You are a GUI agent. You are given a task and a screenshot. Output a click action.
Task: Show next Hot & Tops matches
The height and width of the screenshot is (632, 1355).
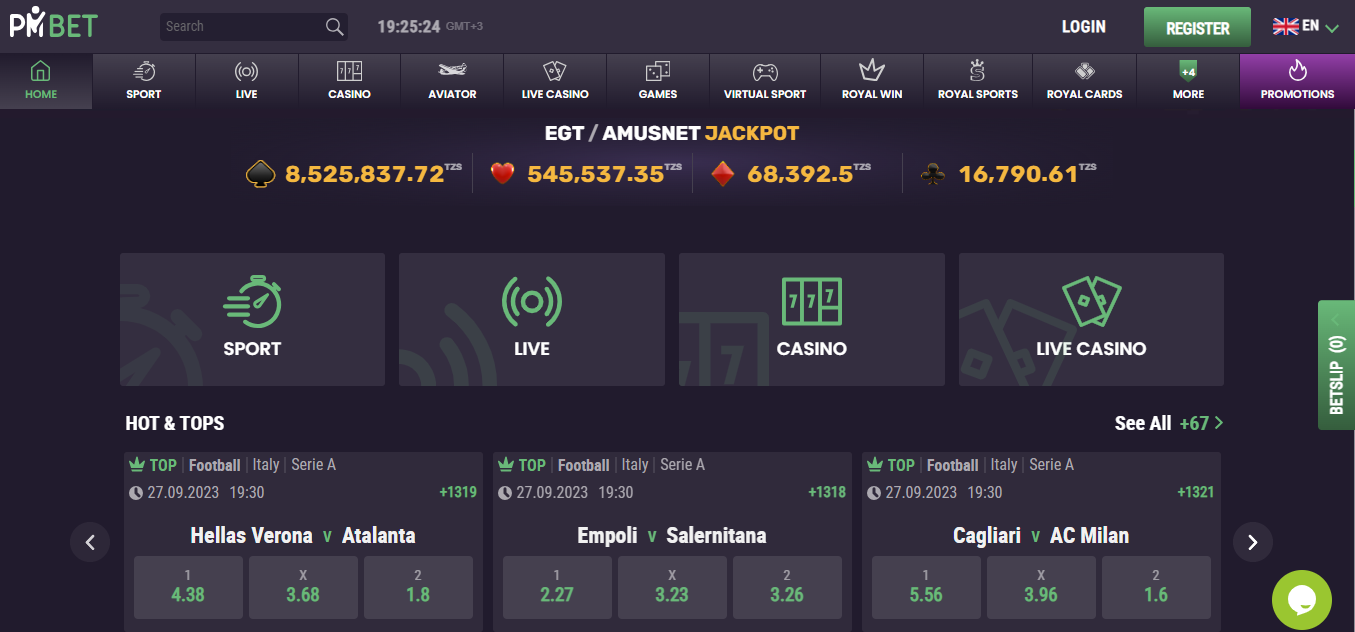click(1252, 542)
